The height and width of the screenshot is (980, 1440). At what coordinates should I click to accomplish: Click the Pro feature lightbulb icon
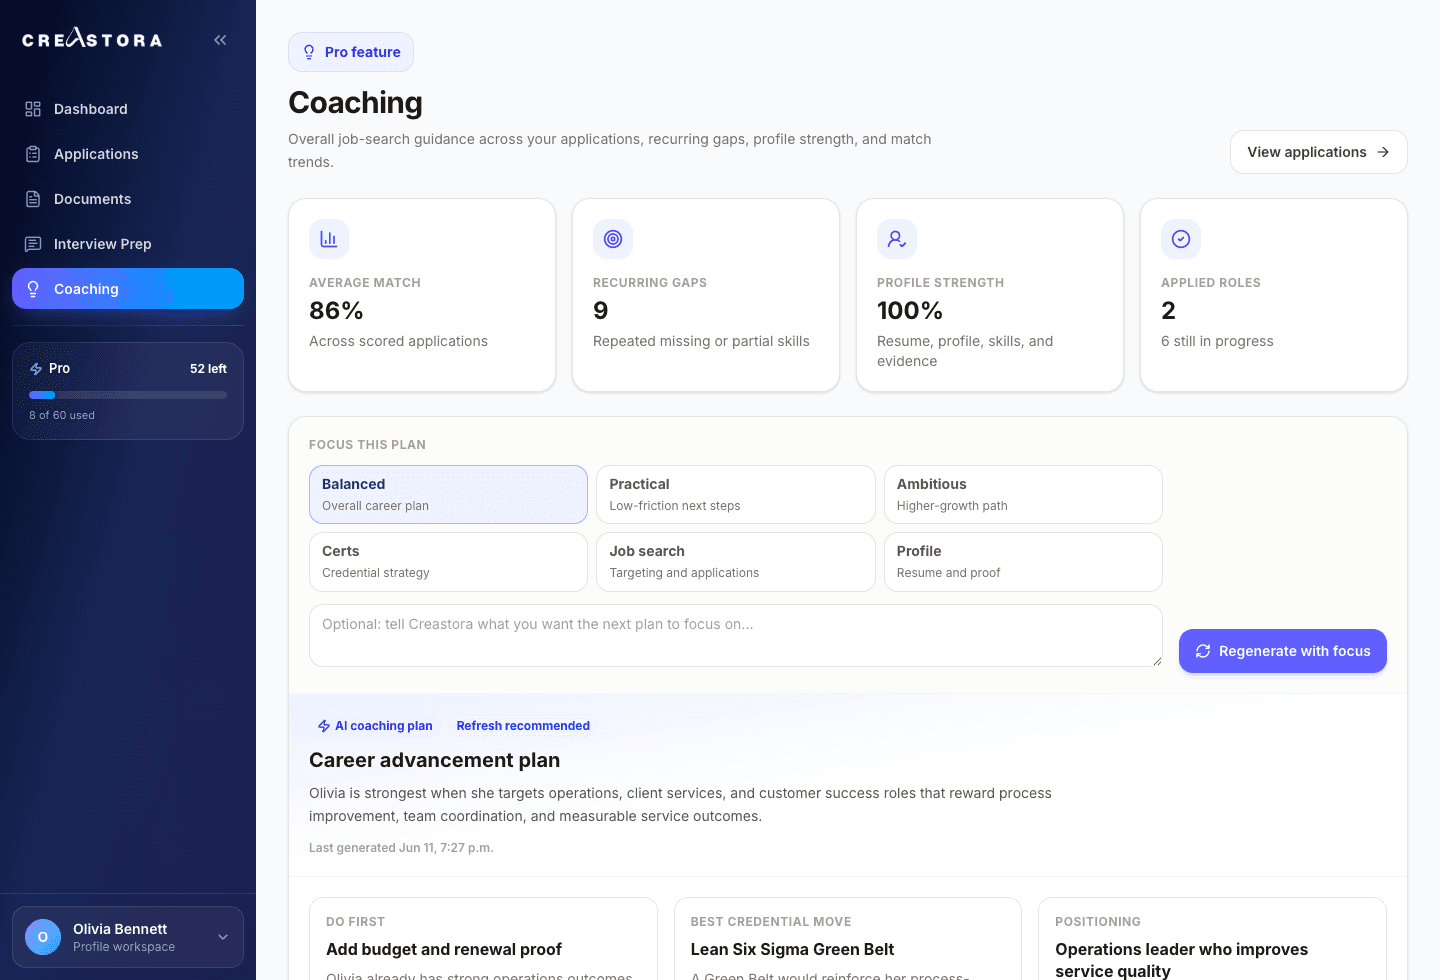pyautogui.click(x=309, y=52)
